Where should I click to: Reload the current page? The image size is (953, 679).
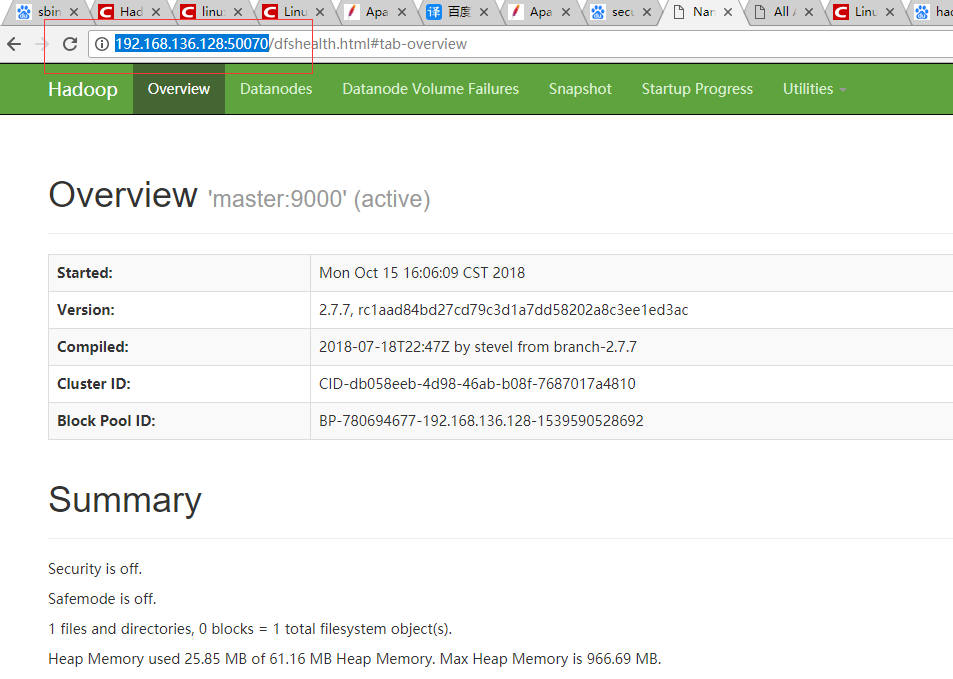click(70, 44)
